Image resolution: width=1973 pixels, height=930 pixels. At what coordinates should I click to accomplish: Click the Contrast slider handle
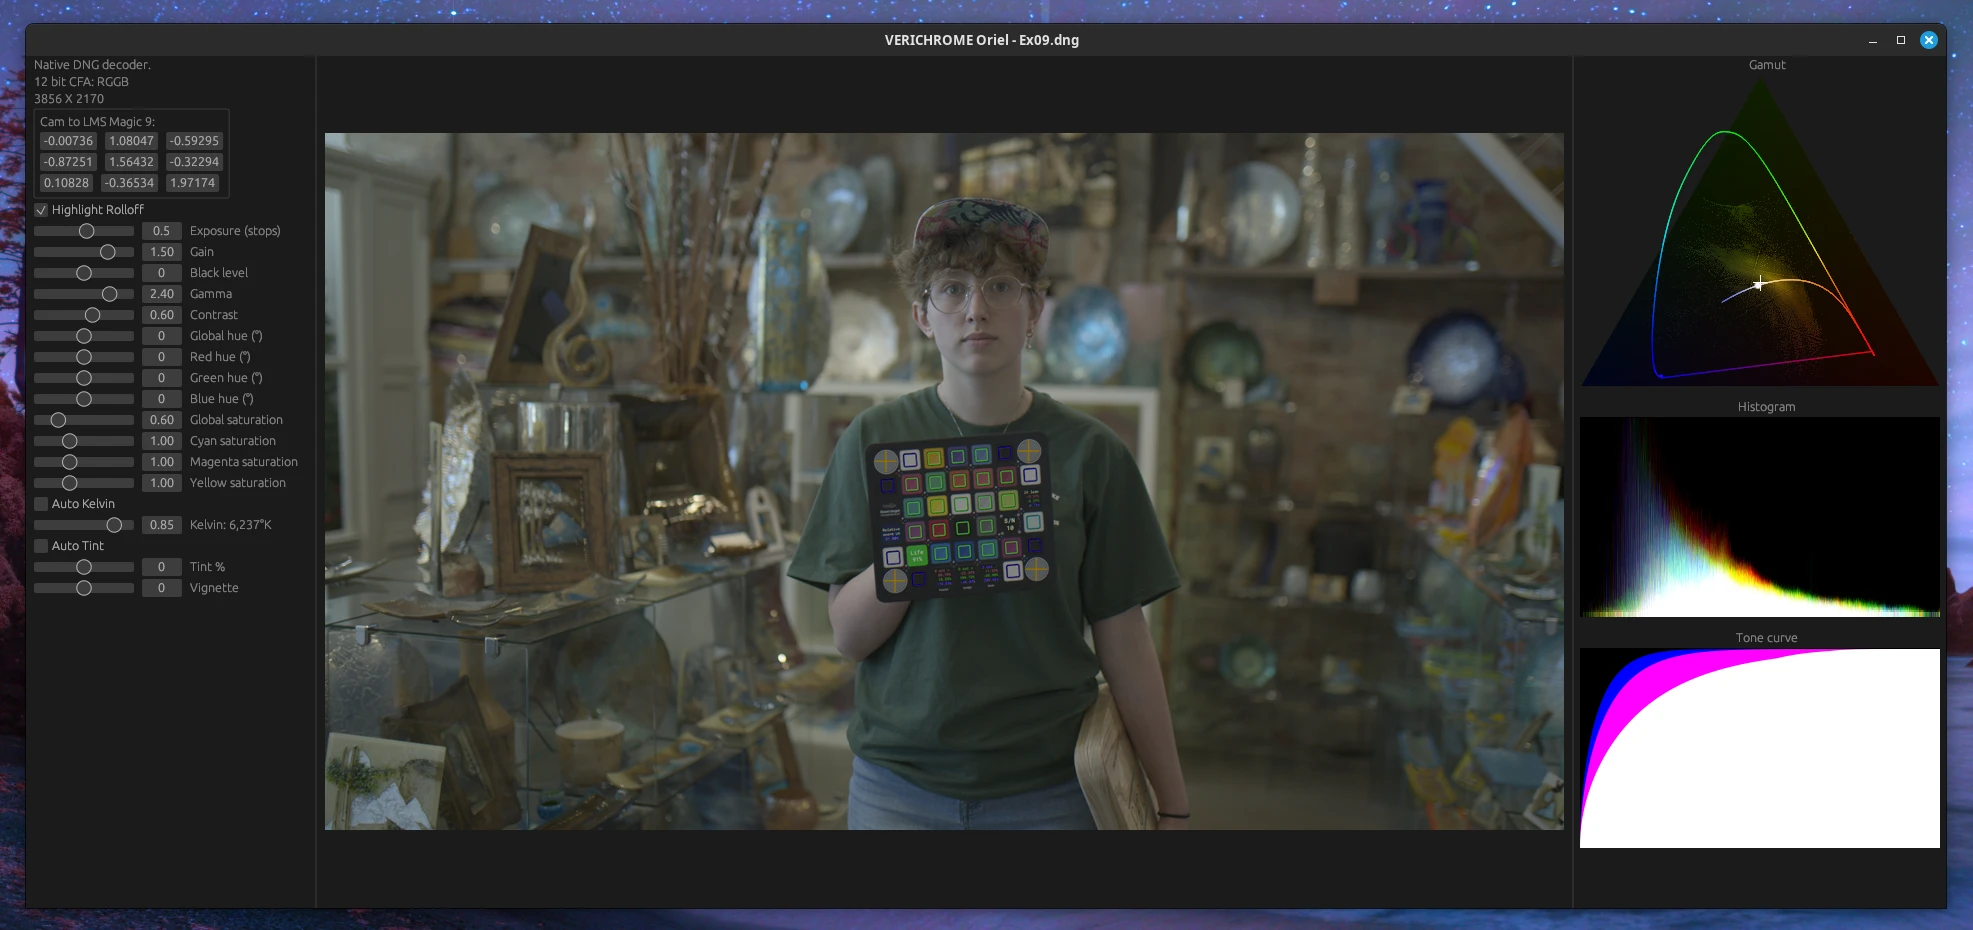pyautogui.click(x=93, y=315)
